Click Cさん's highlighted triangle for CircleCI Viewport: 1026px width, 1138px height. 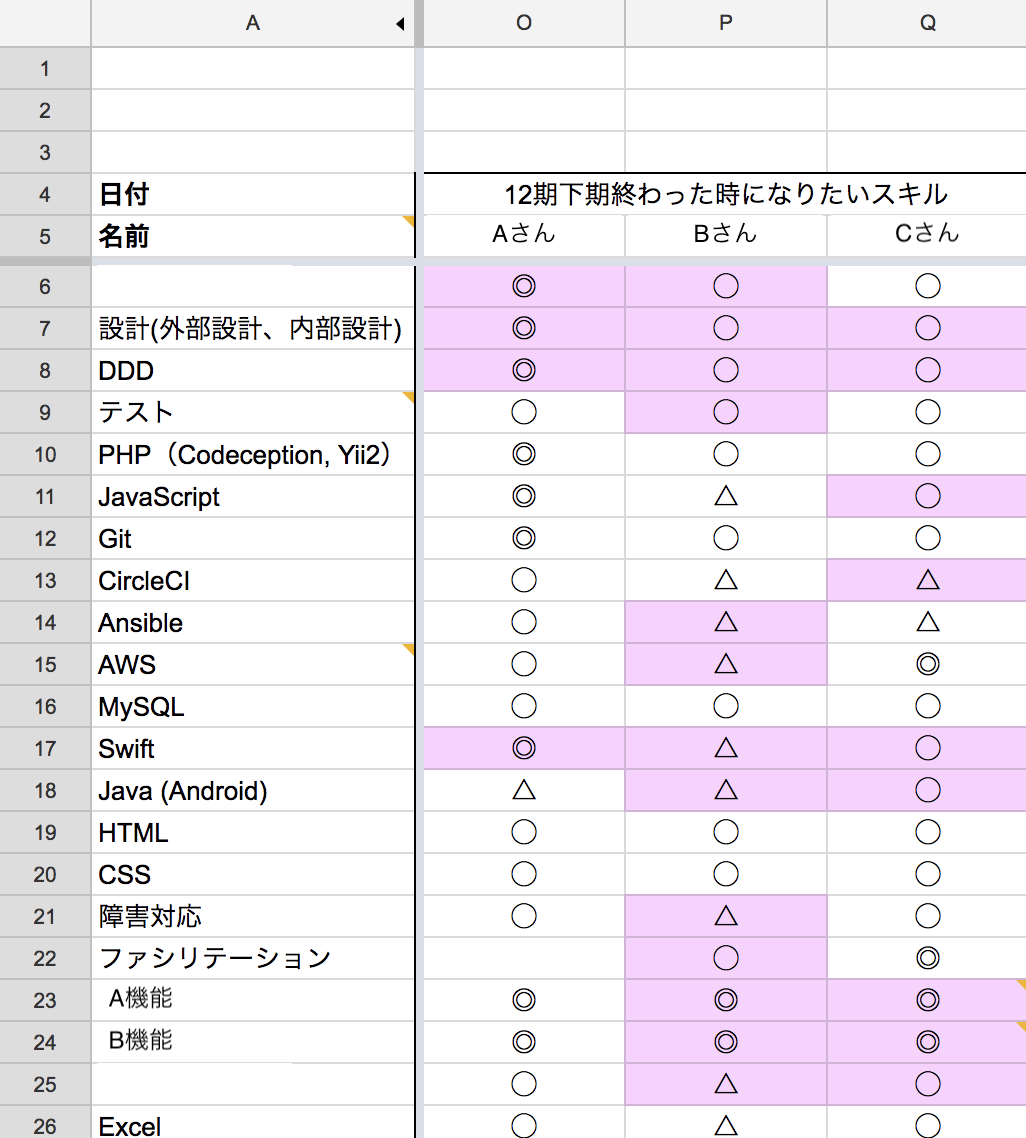[x=927, y=581]
